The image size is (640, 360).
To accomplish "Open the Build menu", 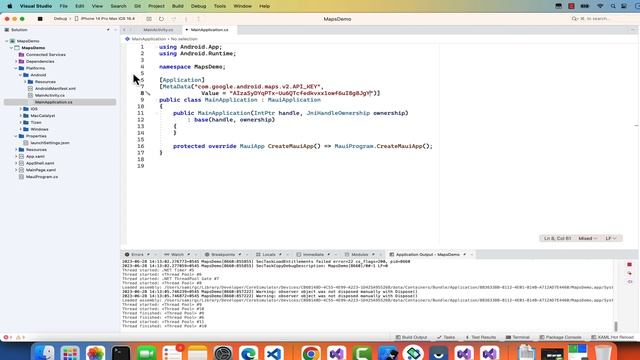I will coord(178,6).
